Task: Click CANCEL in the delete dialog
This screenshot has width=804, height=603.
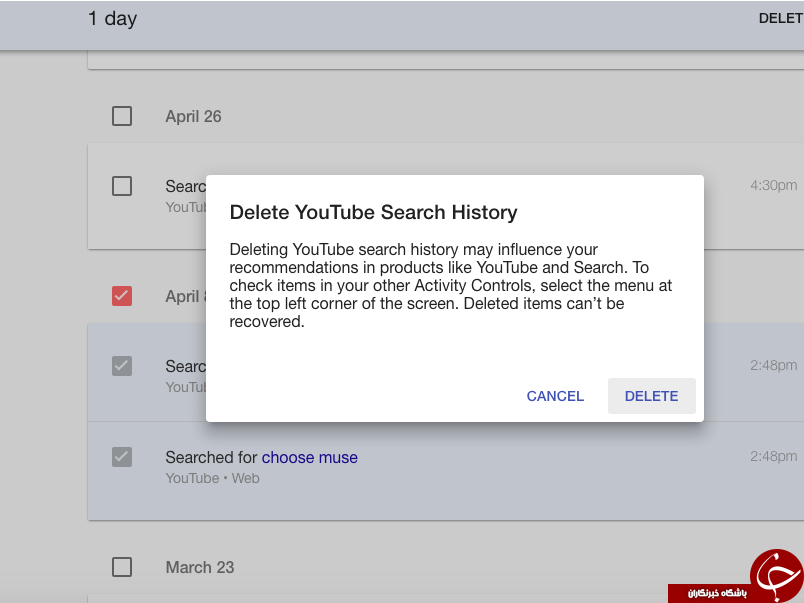Action: [x=555, y=396]
